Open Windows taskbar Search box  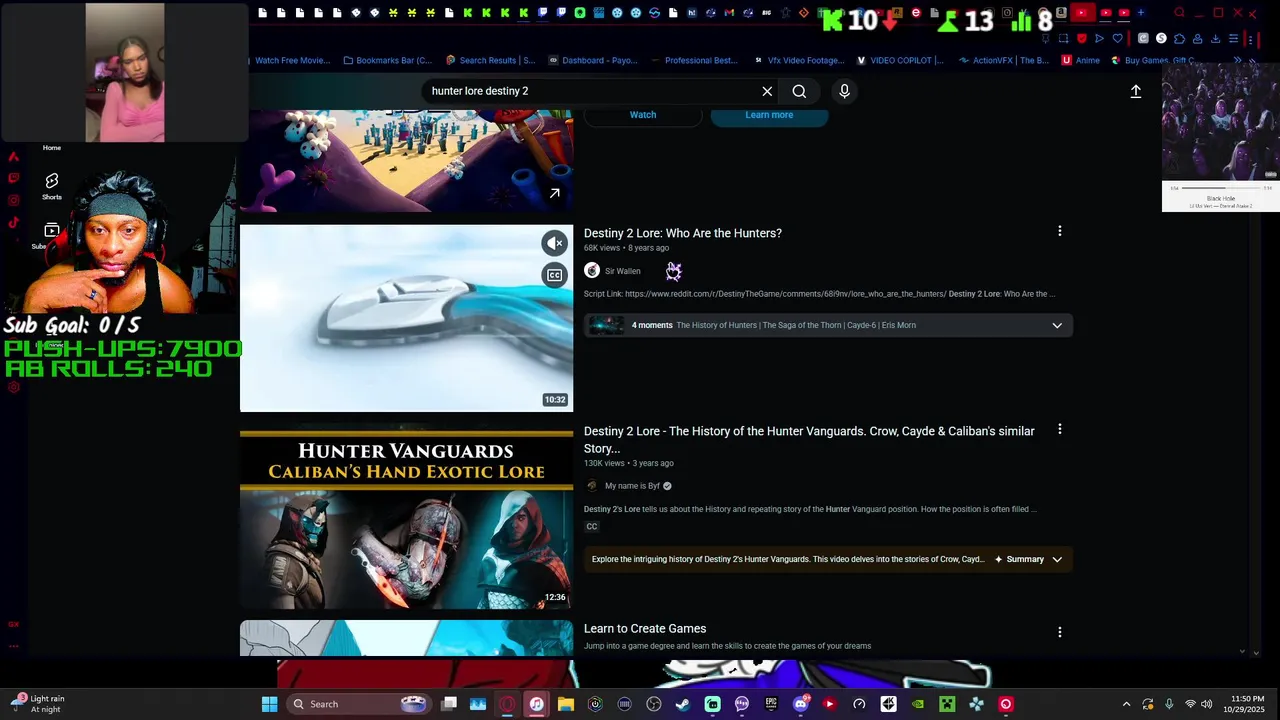tap(358, 704)
